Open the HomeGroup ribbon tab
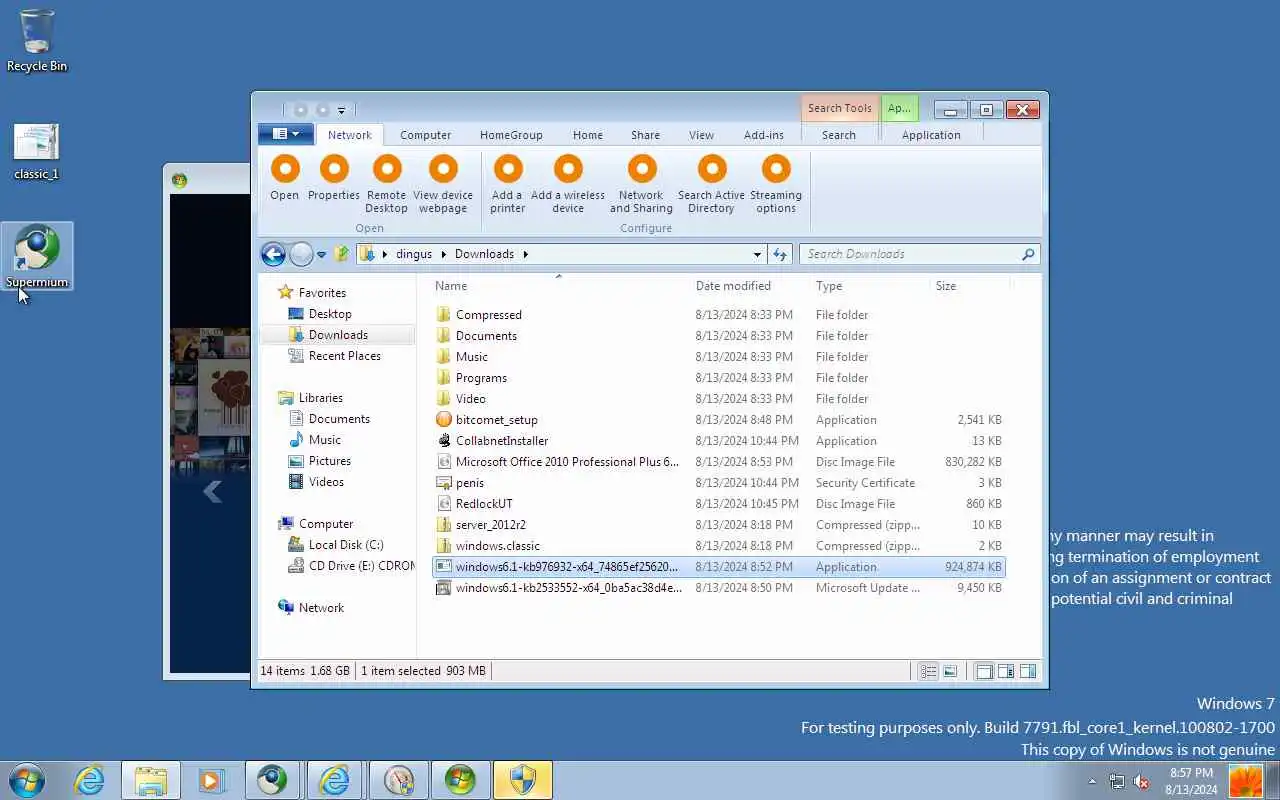 [511, 135]
